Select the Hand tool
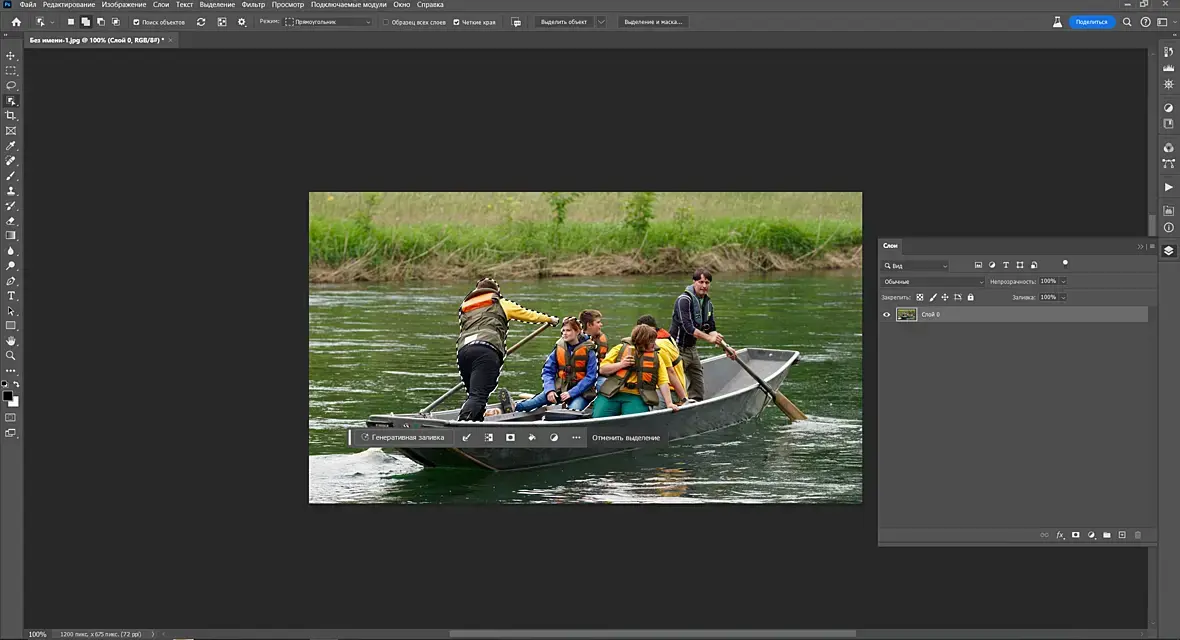 point(11,341)
